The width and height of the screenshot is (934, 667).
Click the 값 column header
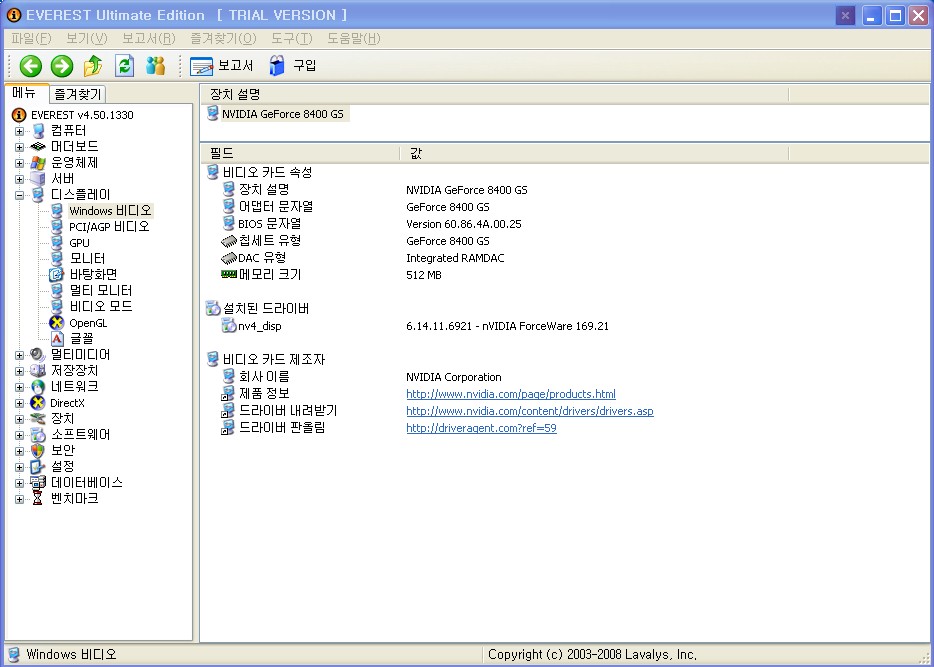click(594, 154)
